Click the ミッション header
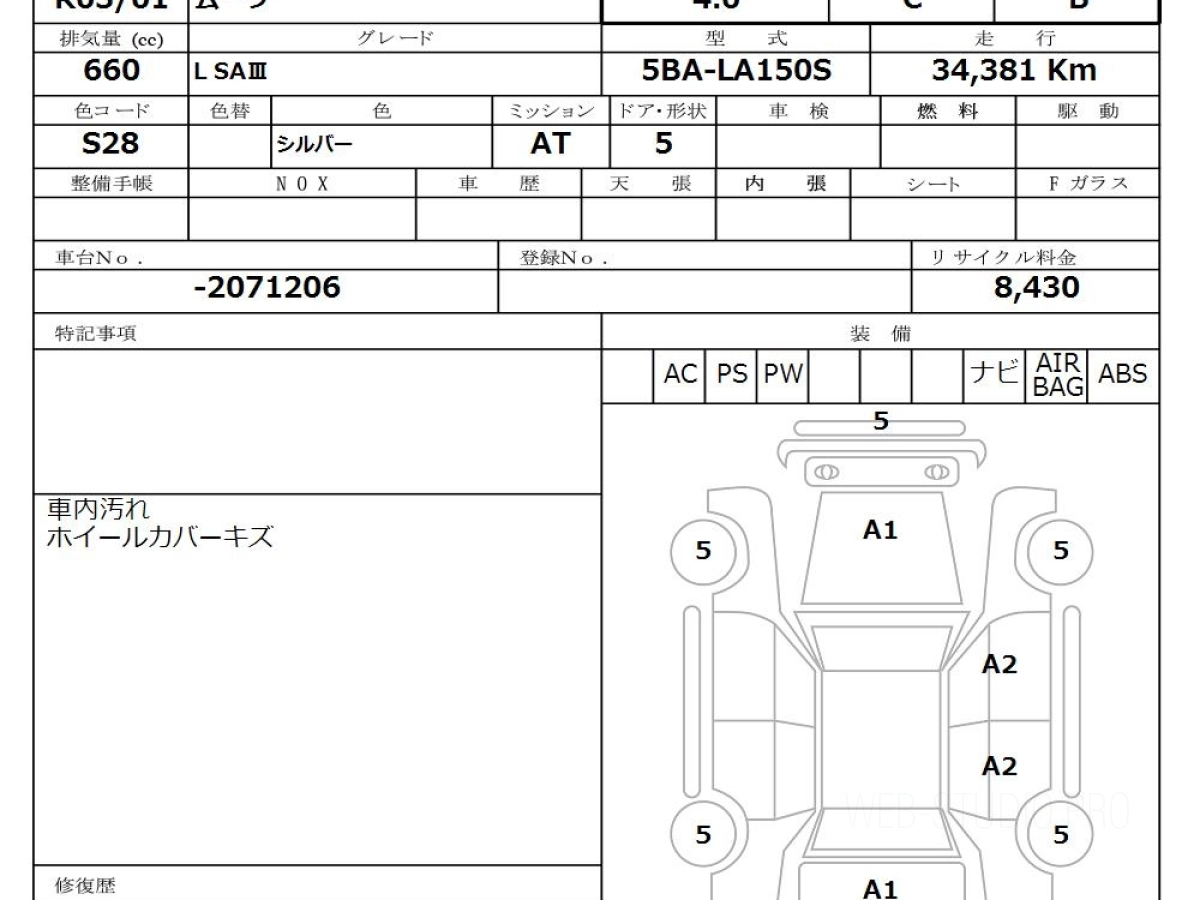The height and width of the screenshot is (900, 1200). (551, 111)
